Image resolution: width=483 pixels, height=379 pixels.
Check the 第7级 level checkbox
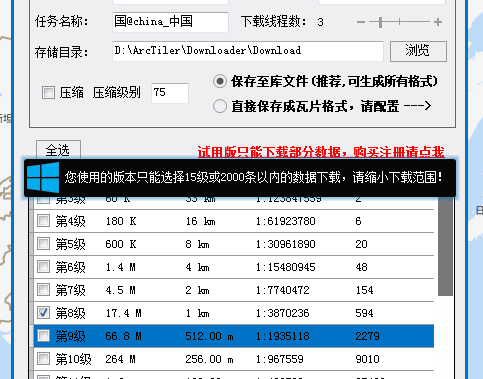43,290
